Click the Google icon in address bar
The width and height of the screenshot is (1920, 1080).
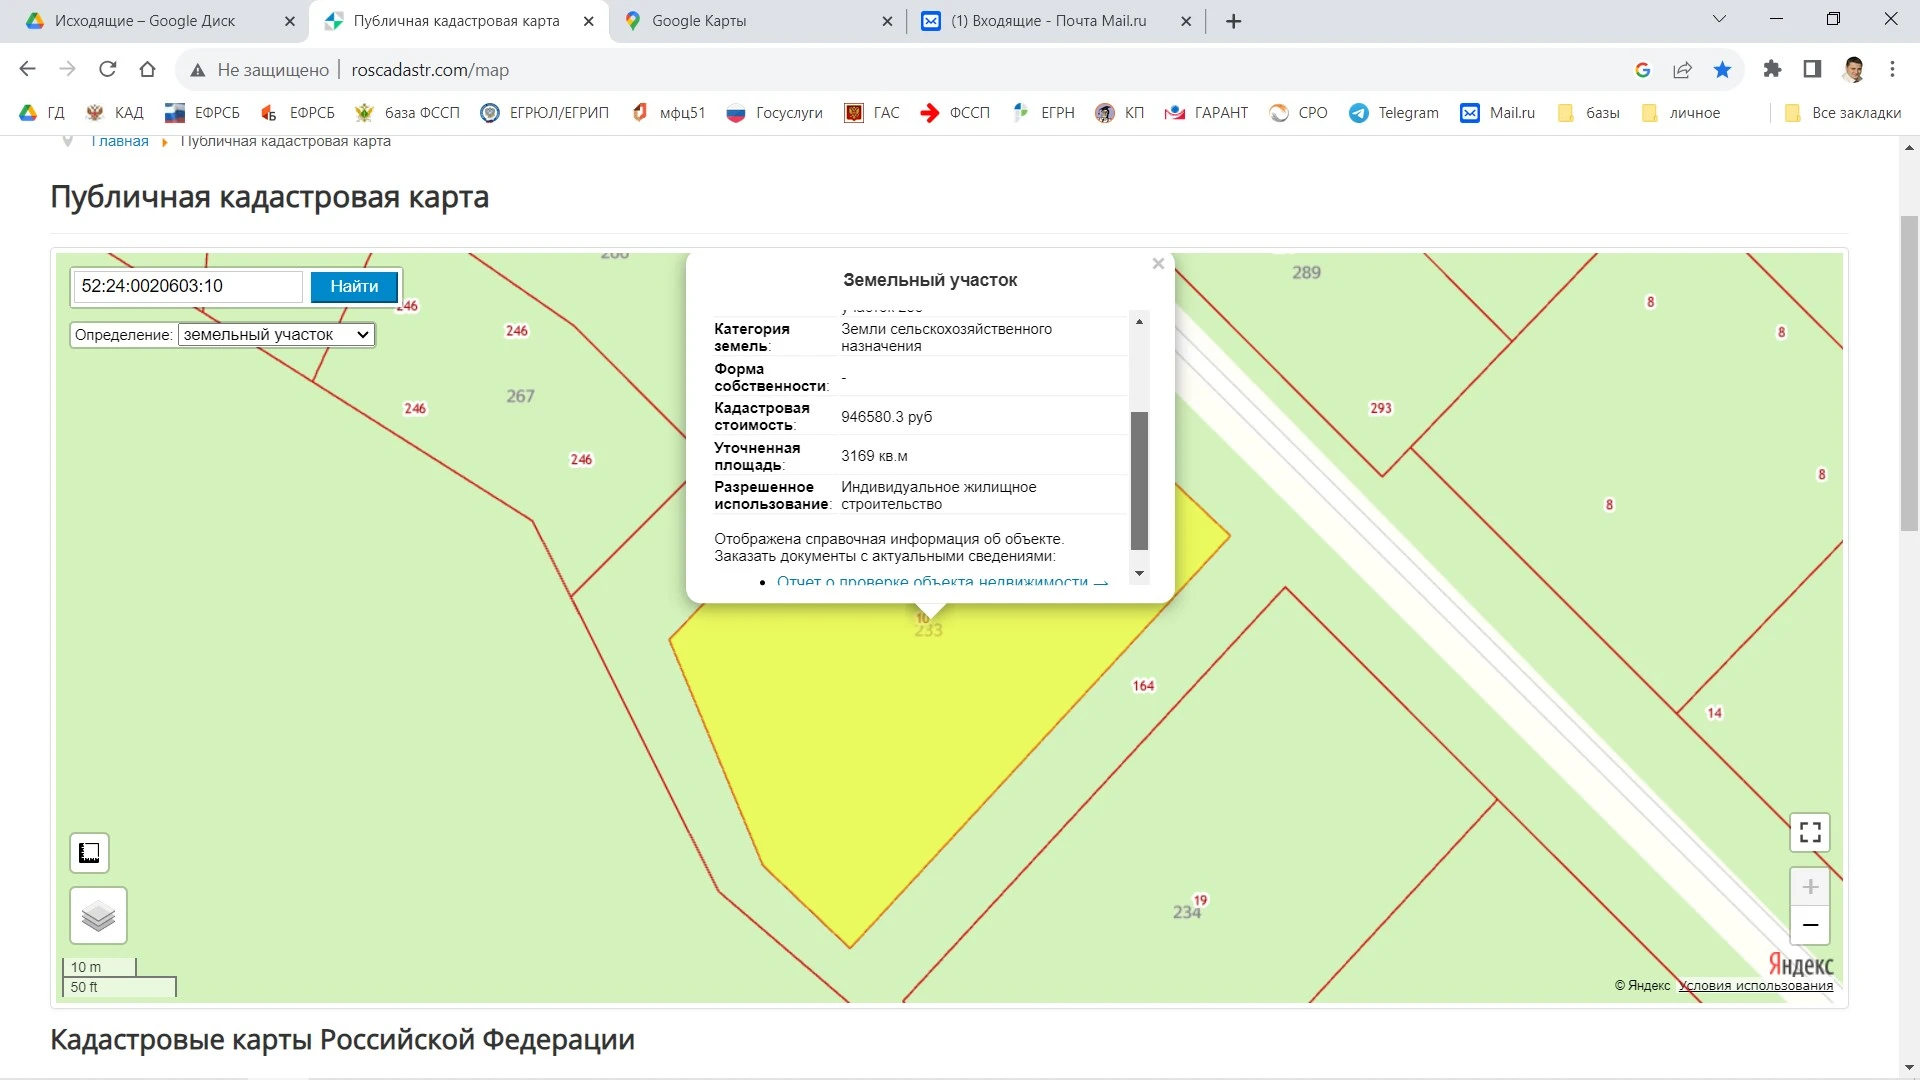tap(1642, 70)
